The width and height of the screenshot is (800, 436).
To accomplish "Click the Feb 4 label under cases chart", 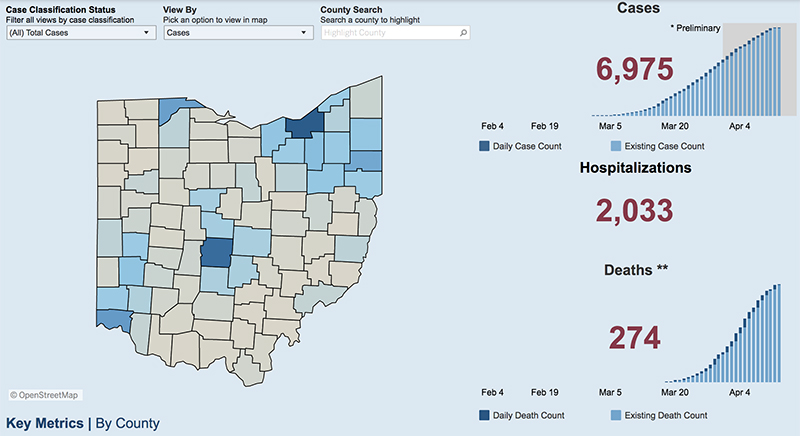I will [x=492, y=126].
